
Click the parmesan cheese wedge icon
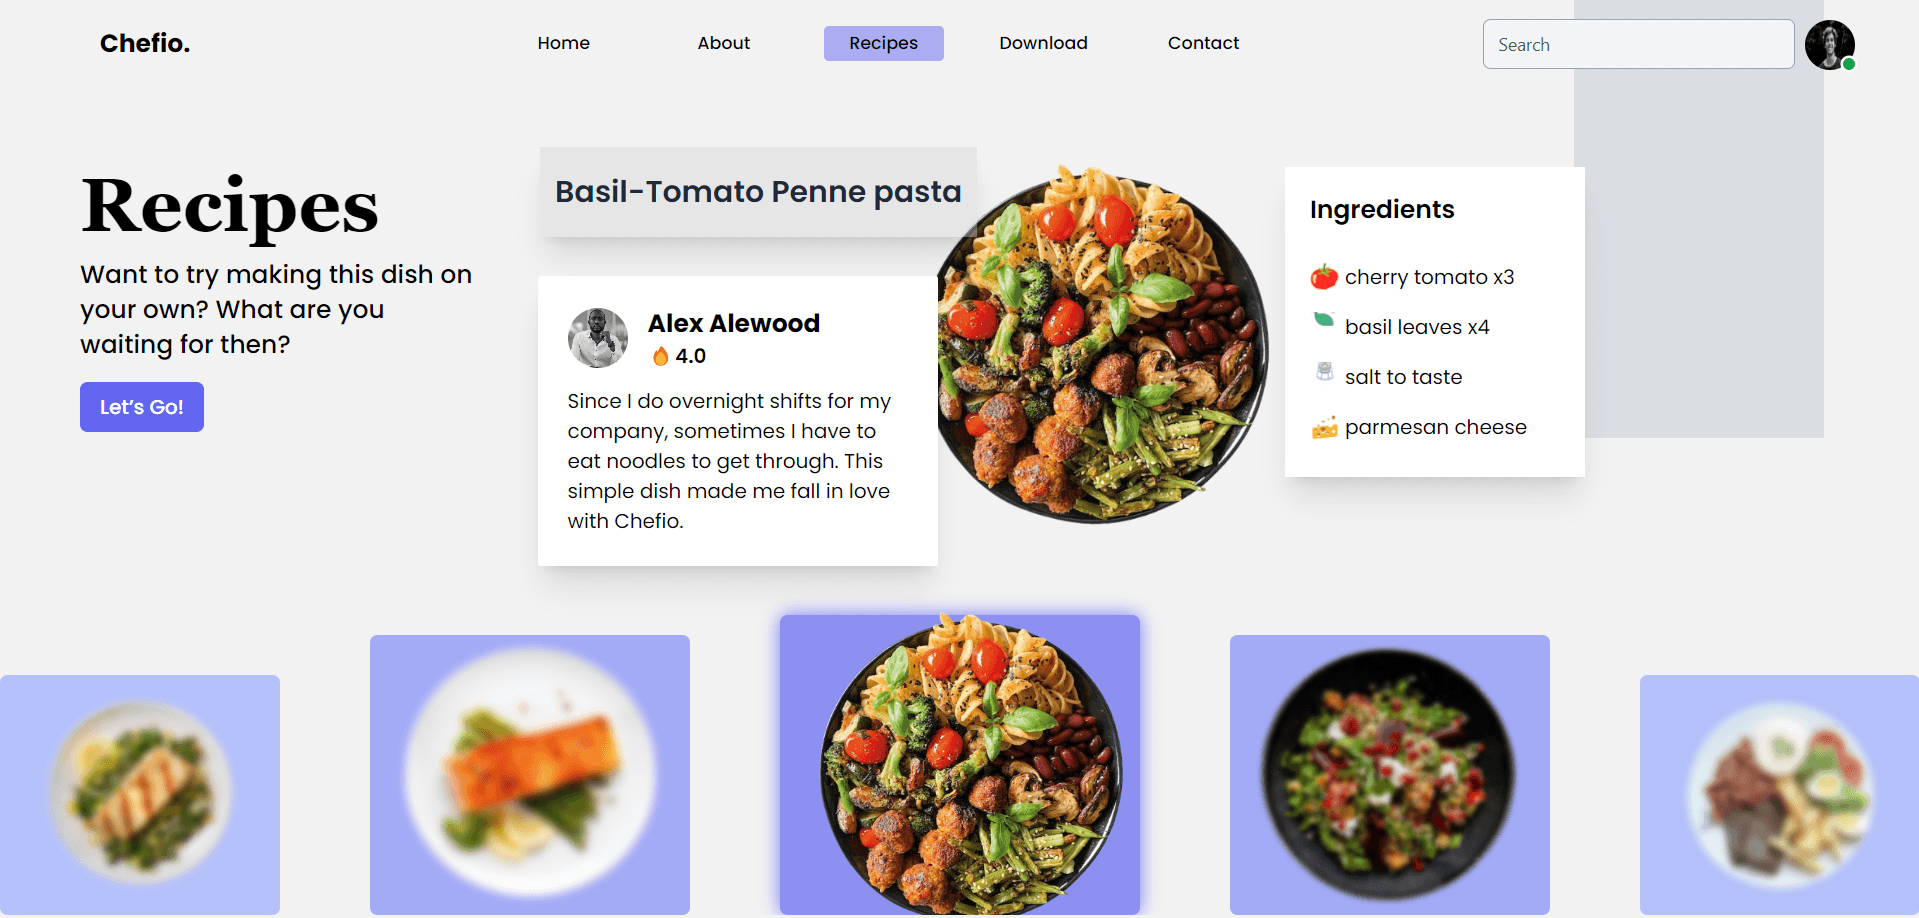1325,427
